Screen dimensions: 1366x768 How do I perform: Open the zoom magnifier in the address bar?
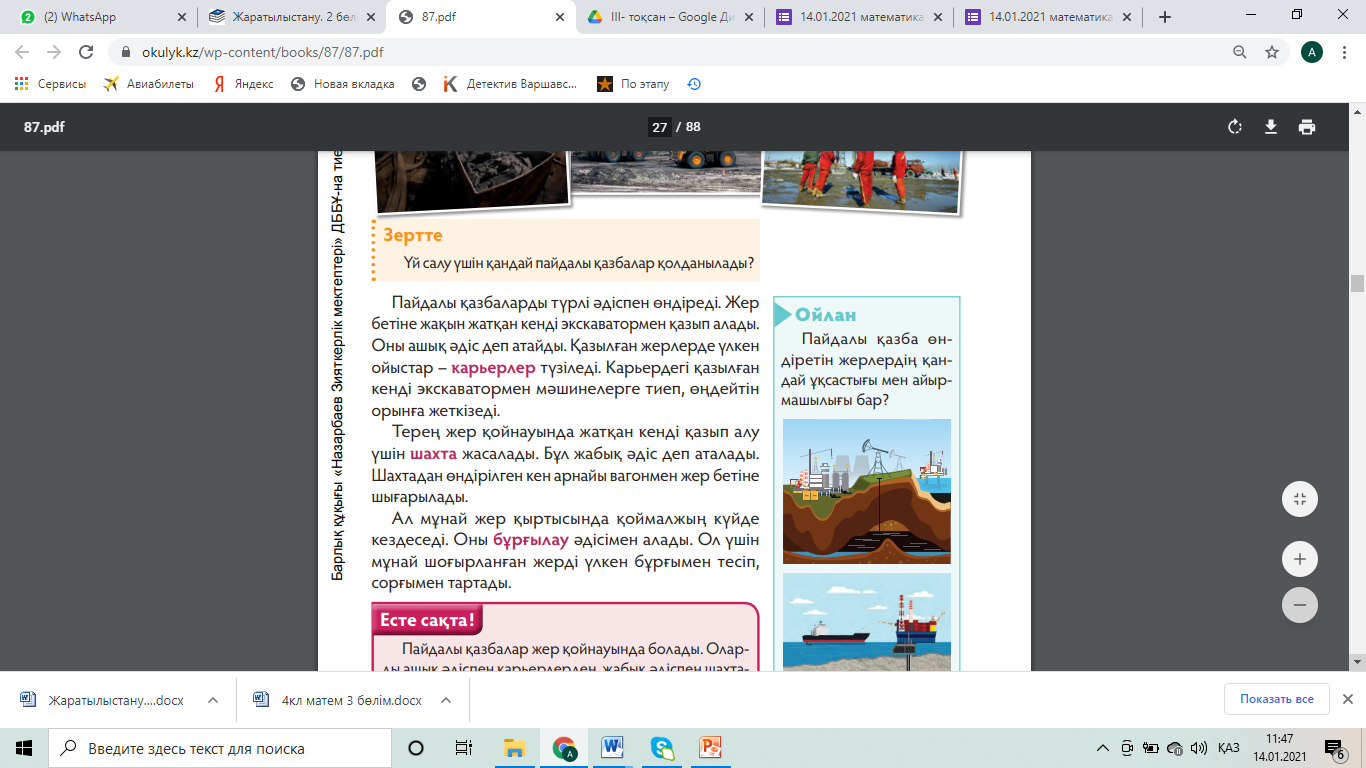coord(1240,52)
